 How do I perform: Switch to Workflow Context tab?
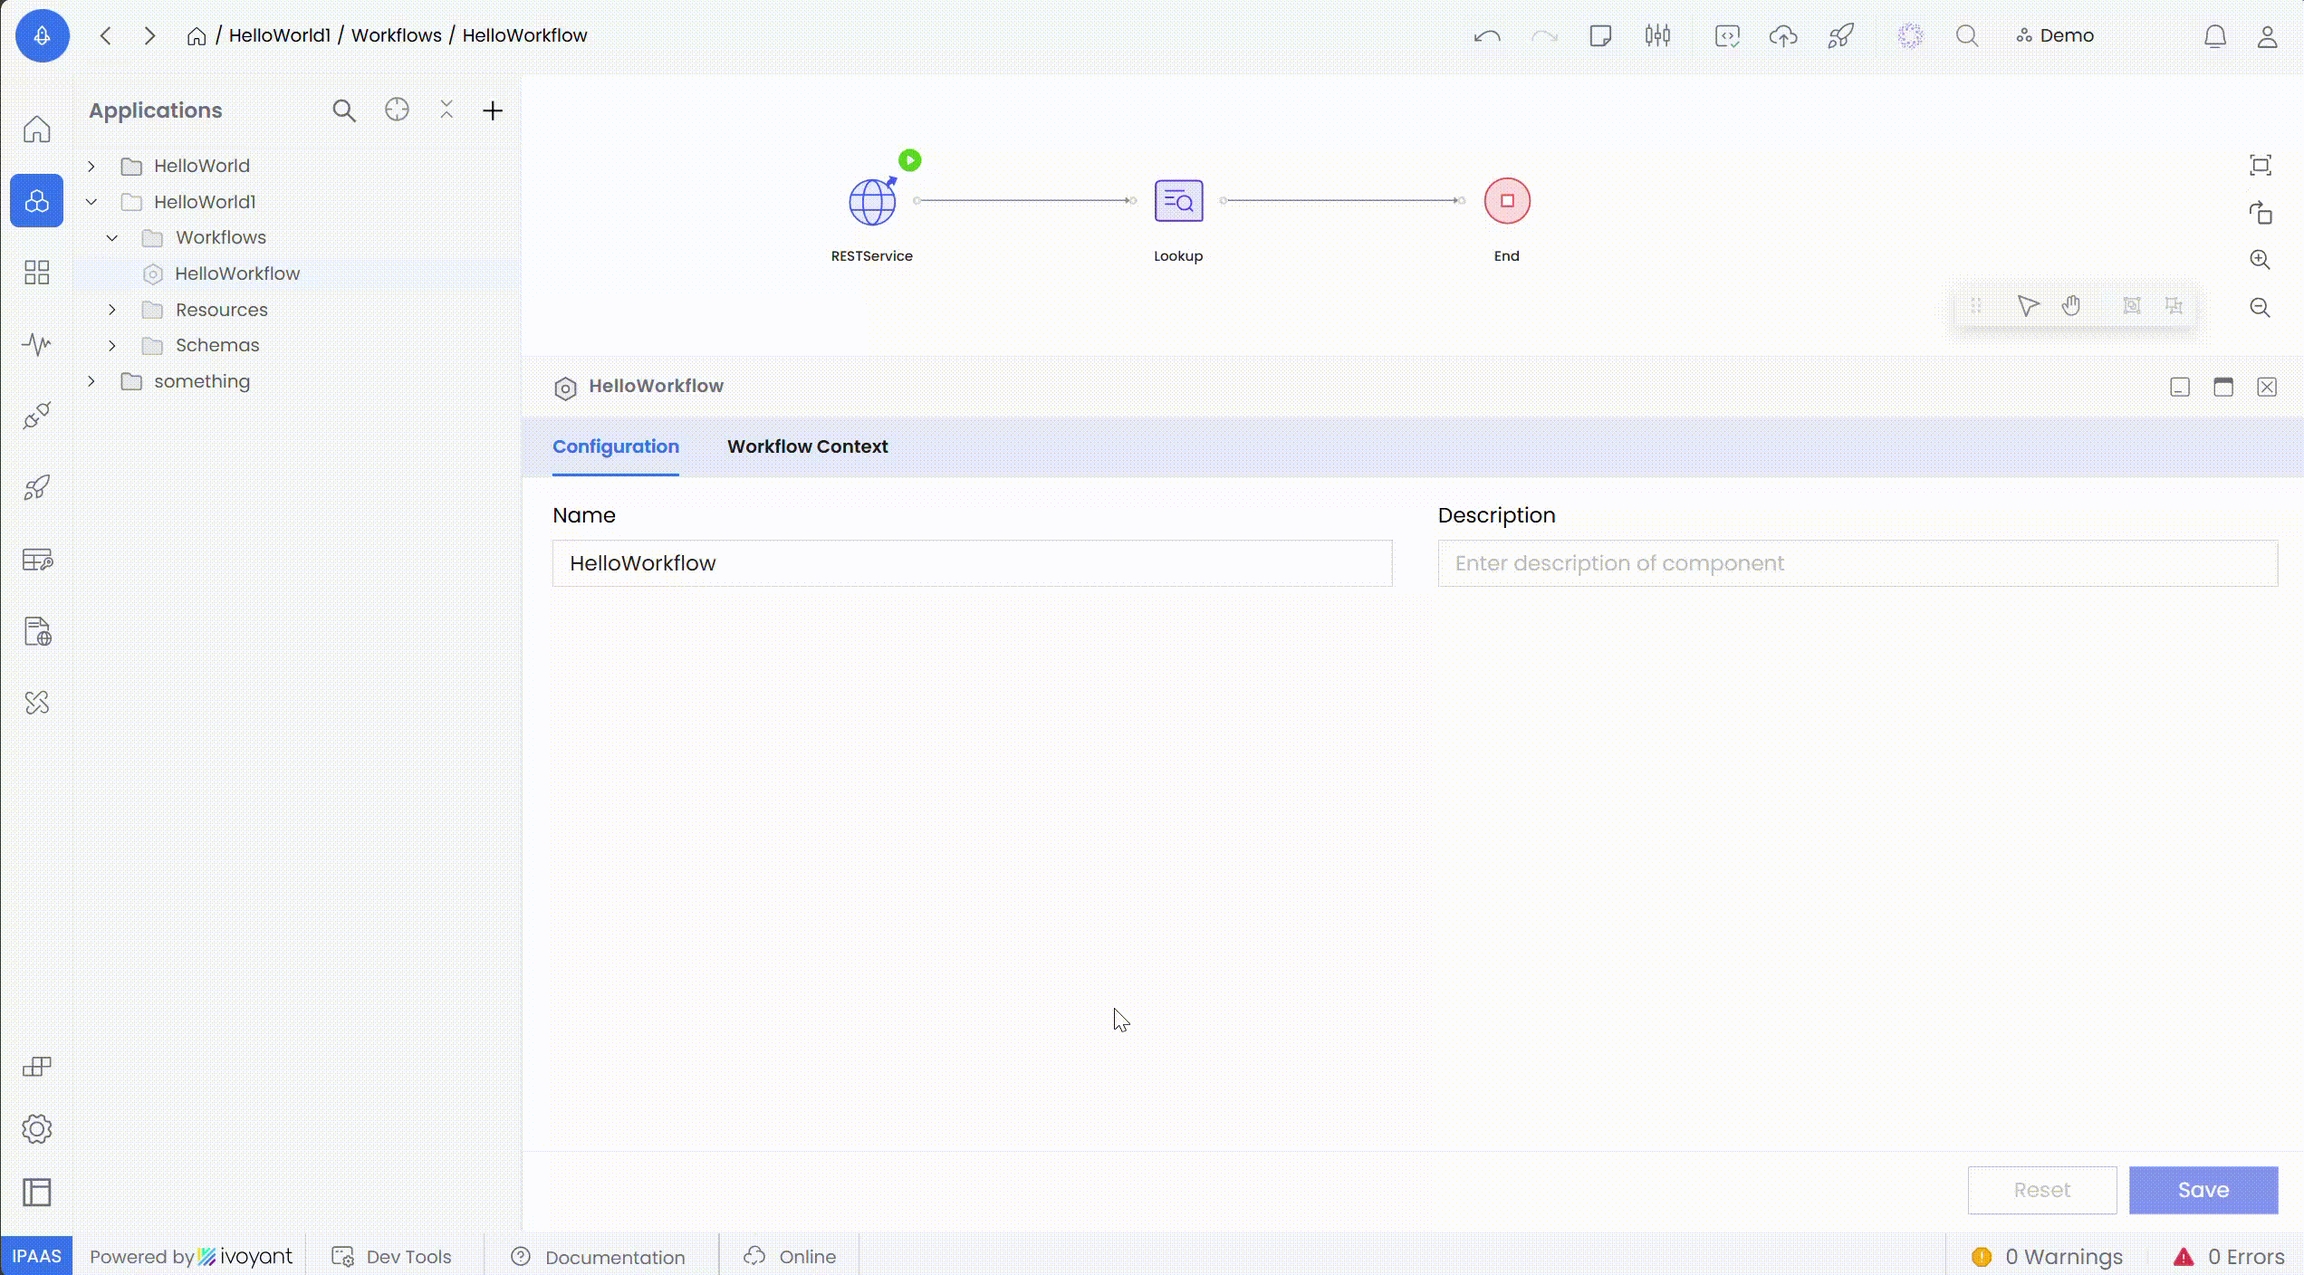[x=807, y=447]
